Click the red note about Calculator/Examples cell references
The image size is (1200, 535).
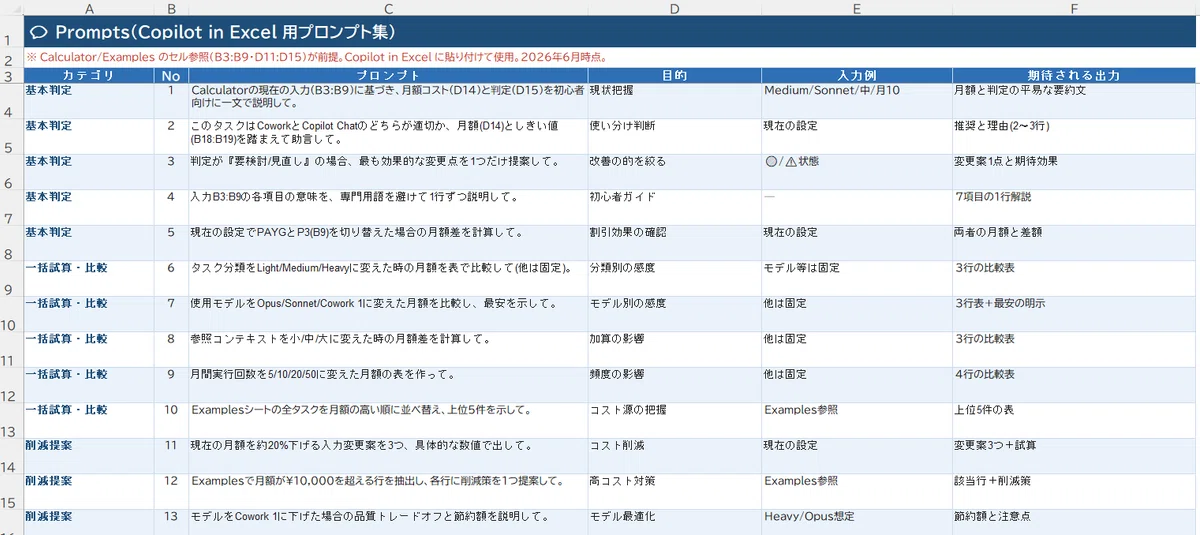609,57
